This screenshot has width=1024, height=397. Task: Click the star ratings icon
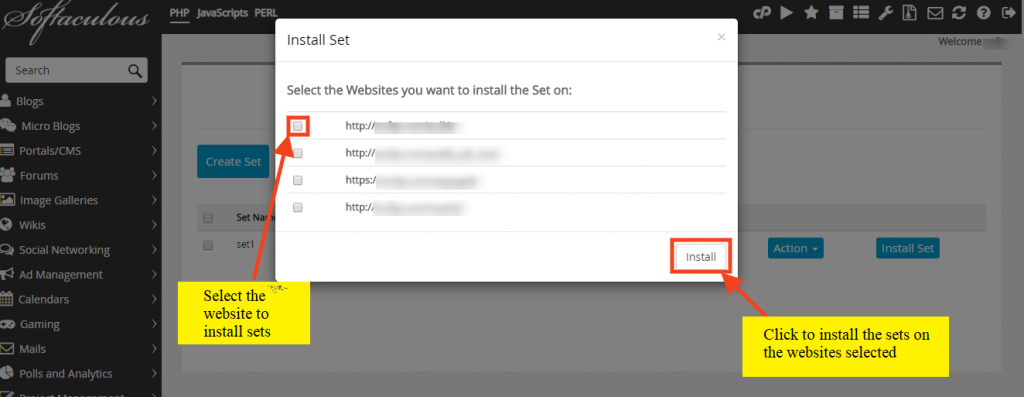point(811,12)
